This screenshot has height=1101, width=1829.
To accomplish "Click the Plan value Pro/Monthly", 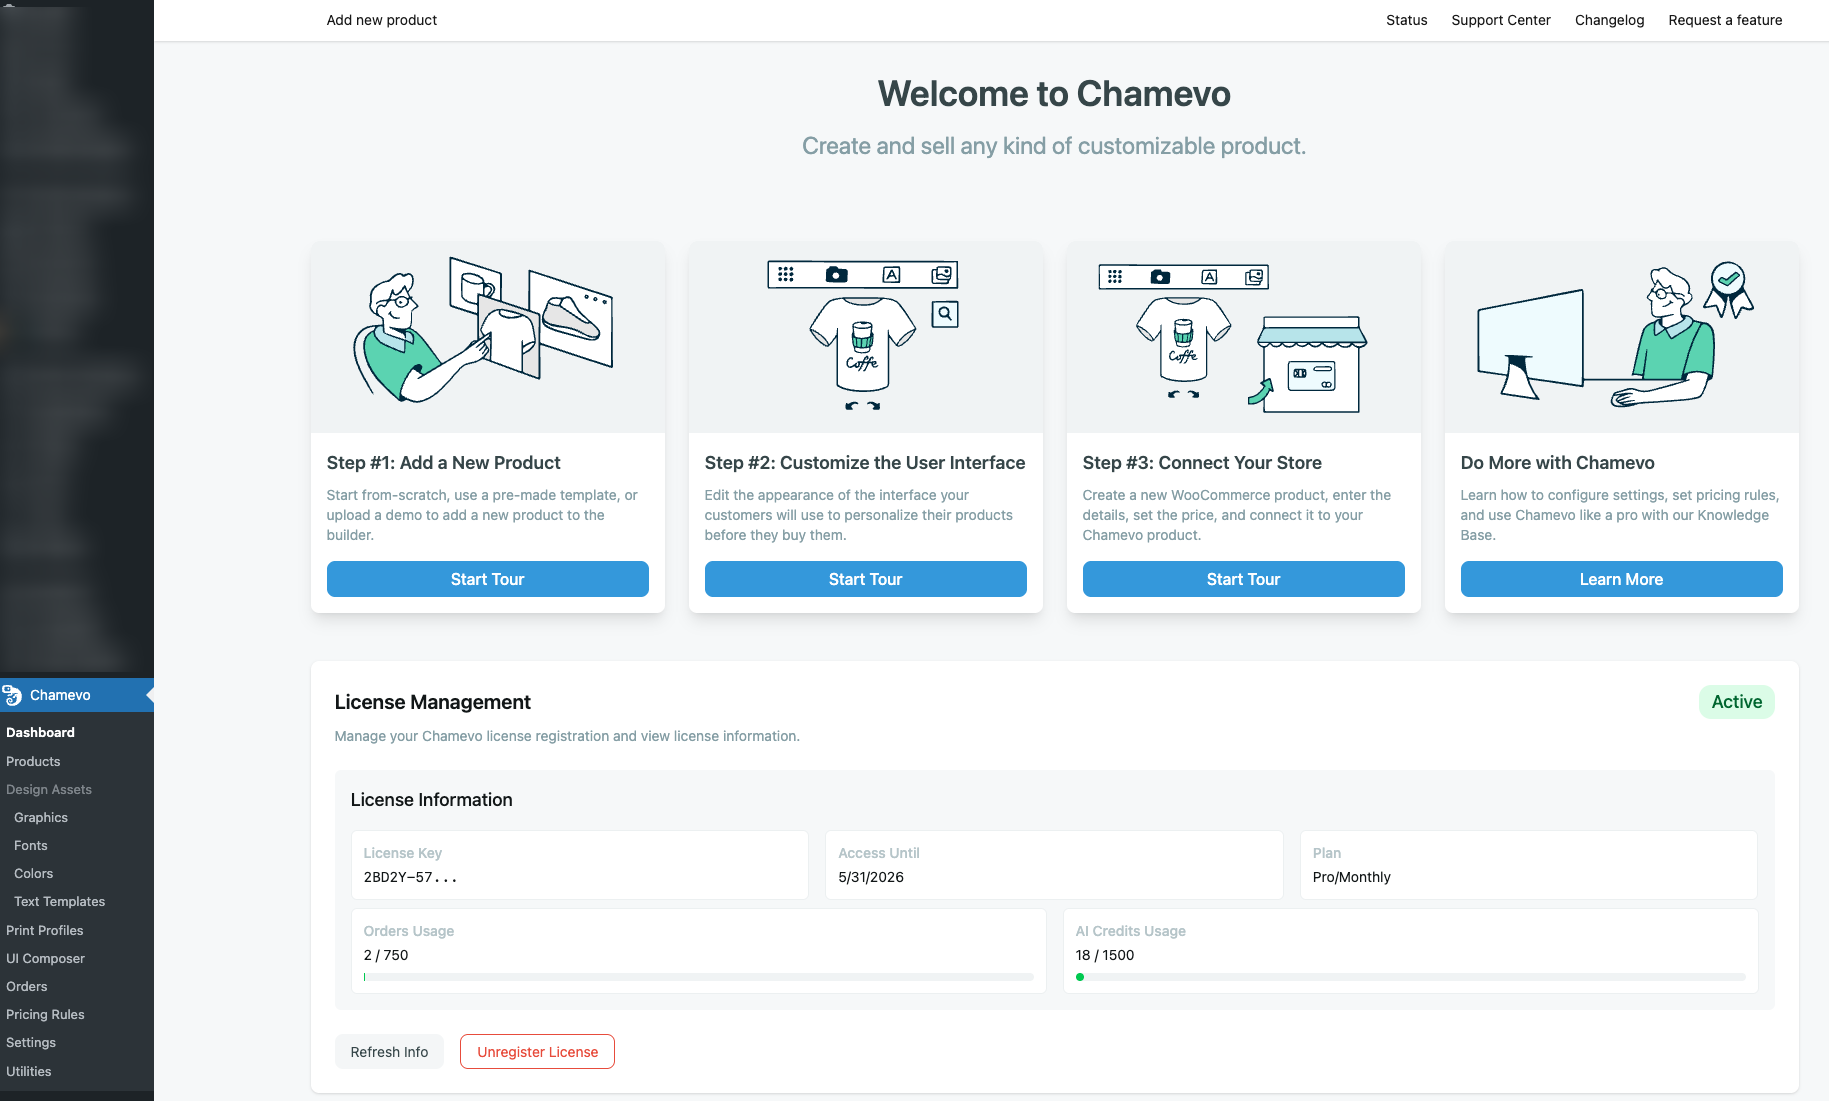I will [x=1352, y=877].
